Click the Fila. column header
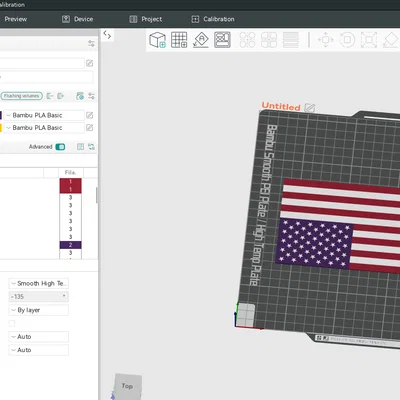Image resolution: width=400 pixels, height=400 pixels. [70, 172]
